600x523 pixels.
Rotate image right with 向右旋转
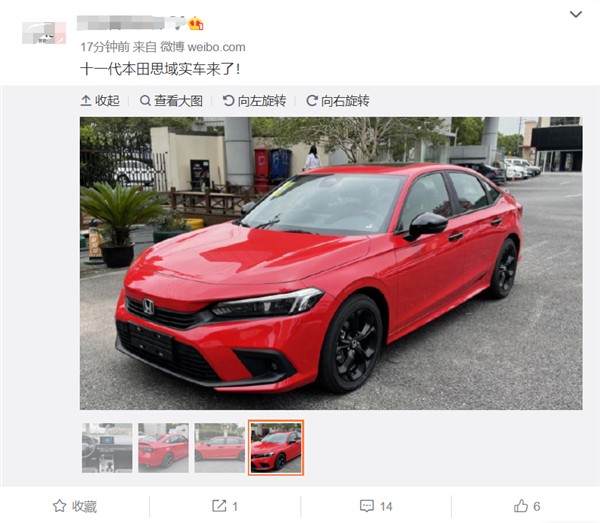pos(338,101)
